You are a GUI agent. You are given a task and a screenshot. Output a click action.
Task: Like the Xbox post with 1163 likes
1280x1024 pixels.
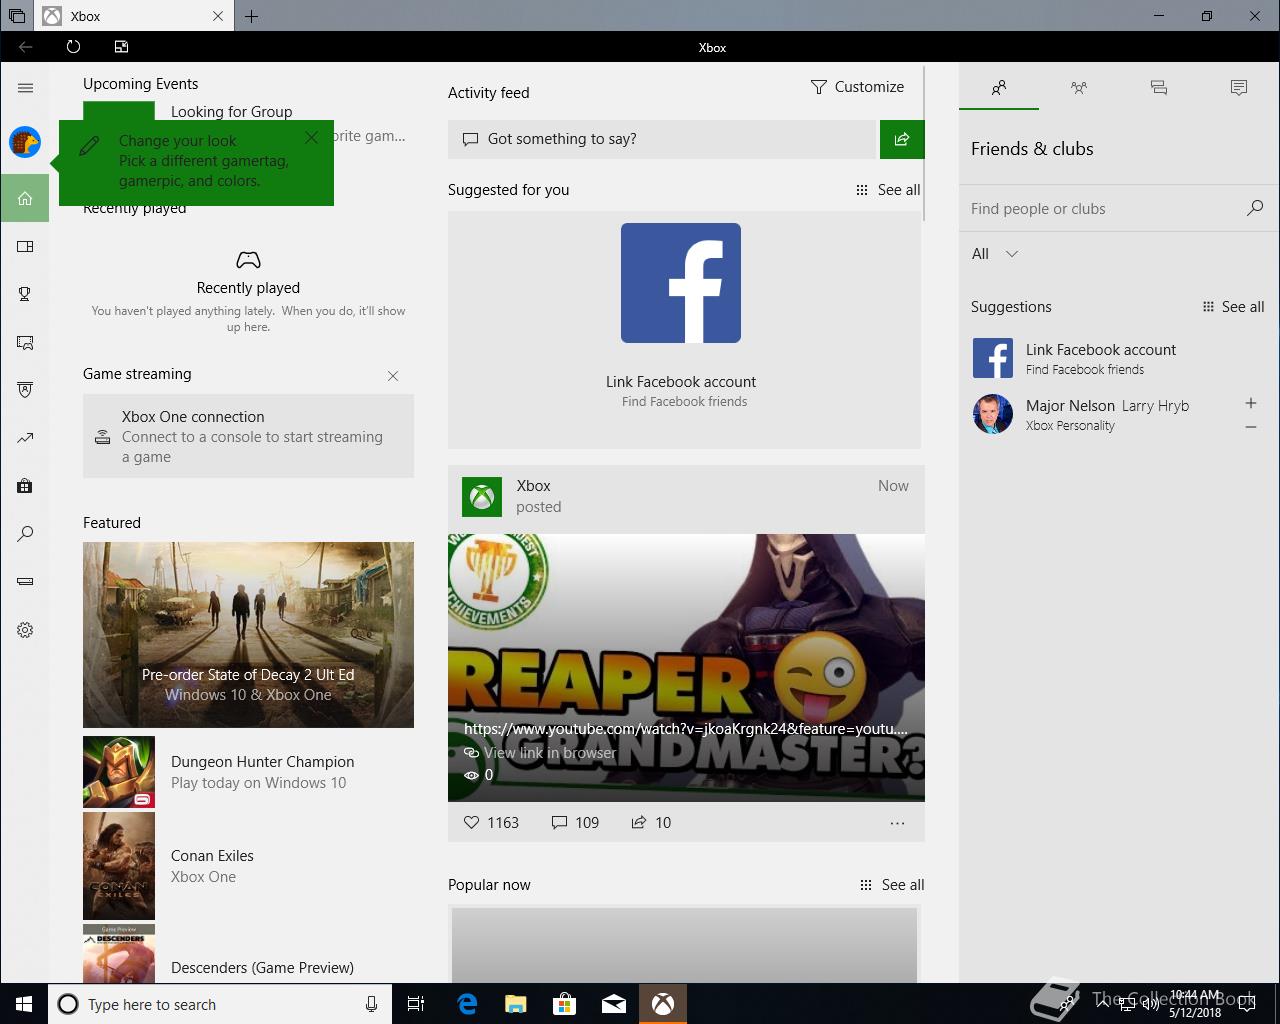[491, 822]
